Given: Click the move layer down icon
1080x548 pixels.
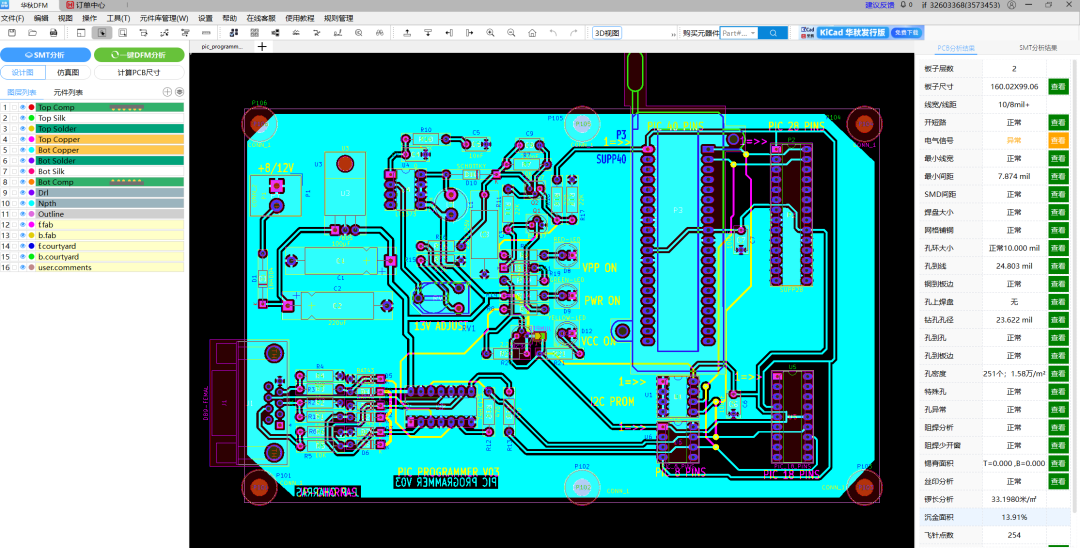Looking at the screenshot, I should coord(428,32).
